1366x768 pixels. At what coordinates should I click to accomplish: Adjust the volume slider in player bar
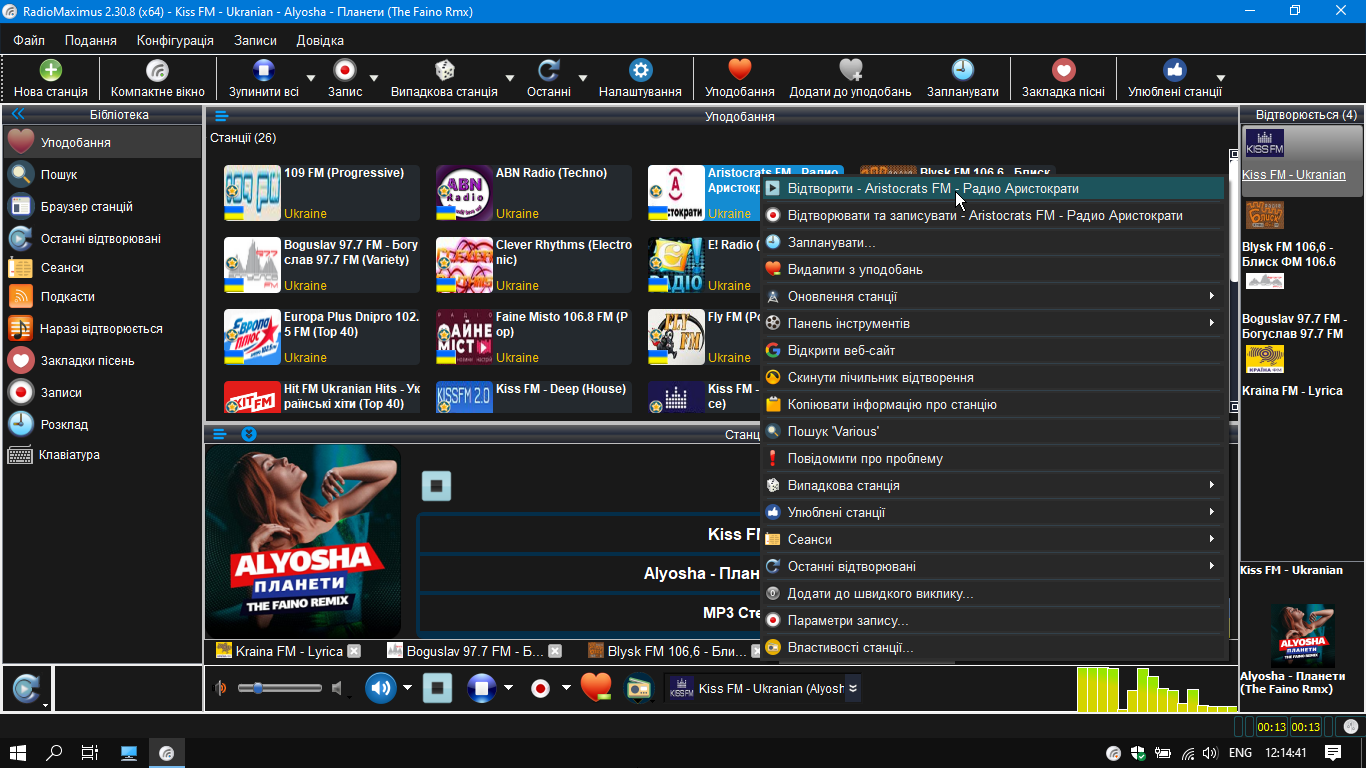(x=280, y=688)
